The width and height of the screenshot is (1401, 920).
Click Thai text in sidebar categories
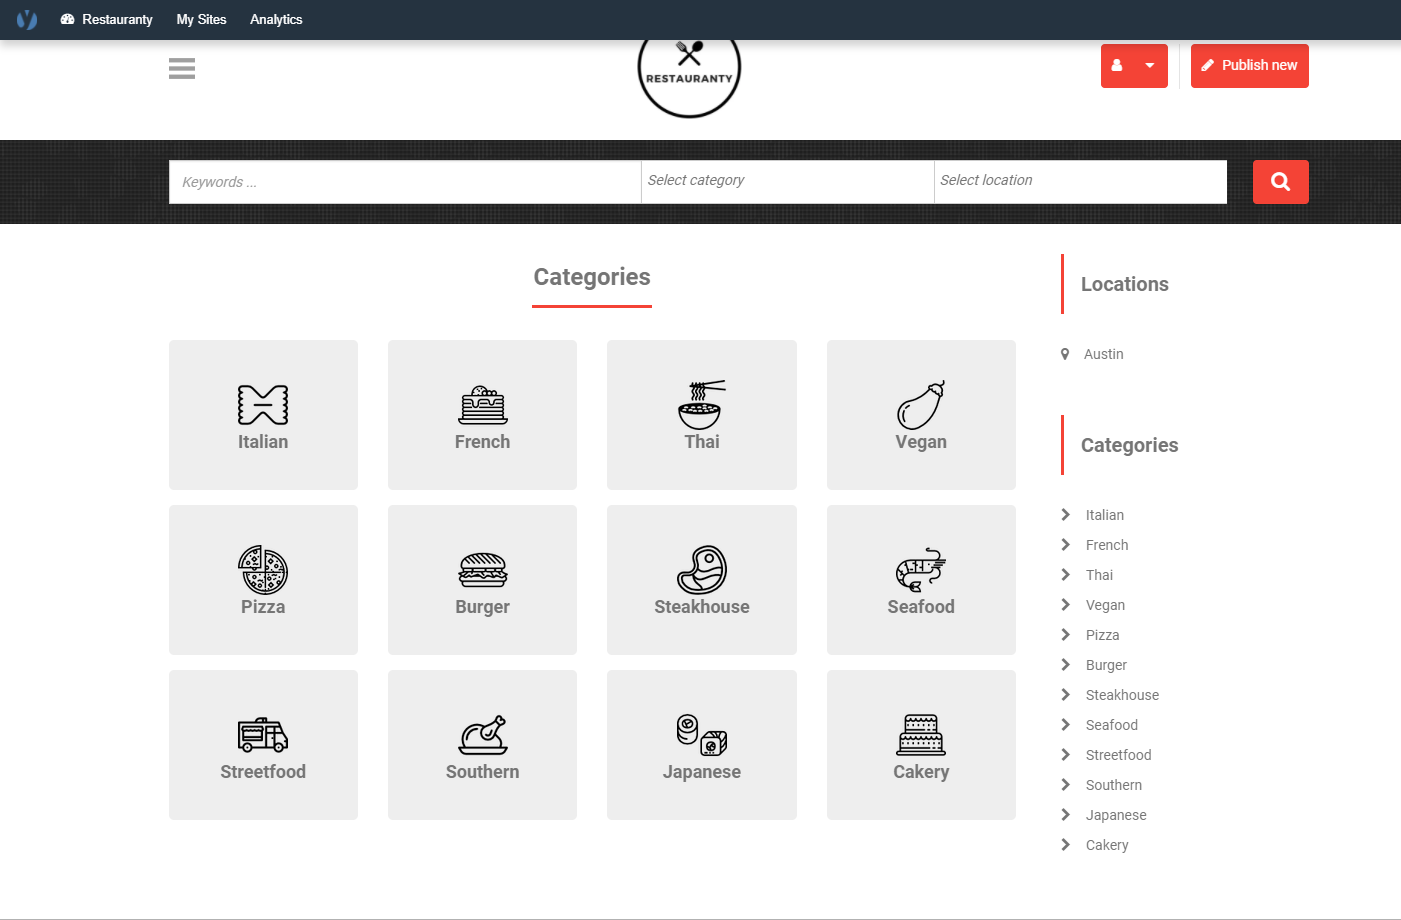tap(1099, 575)
